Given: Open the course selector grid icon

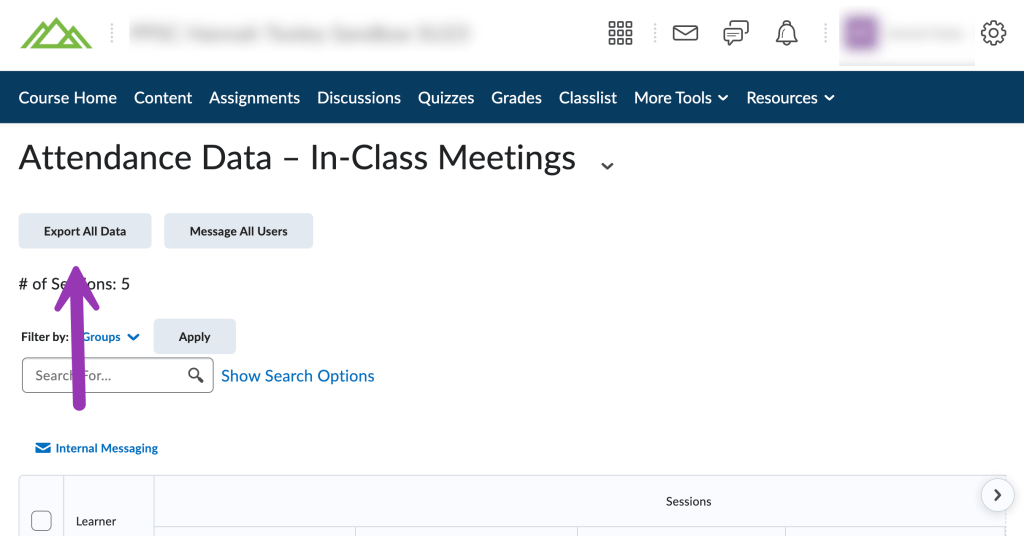Looking at the screenshot, I should (620, 33).
